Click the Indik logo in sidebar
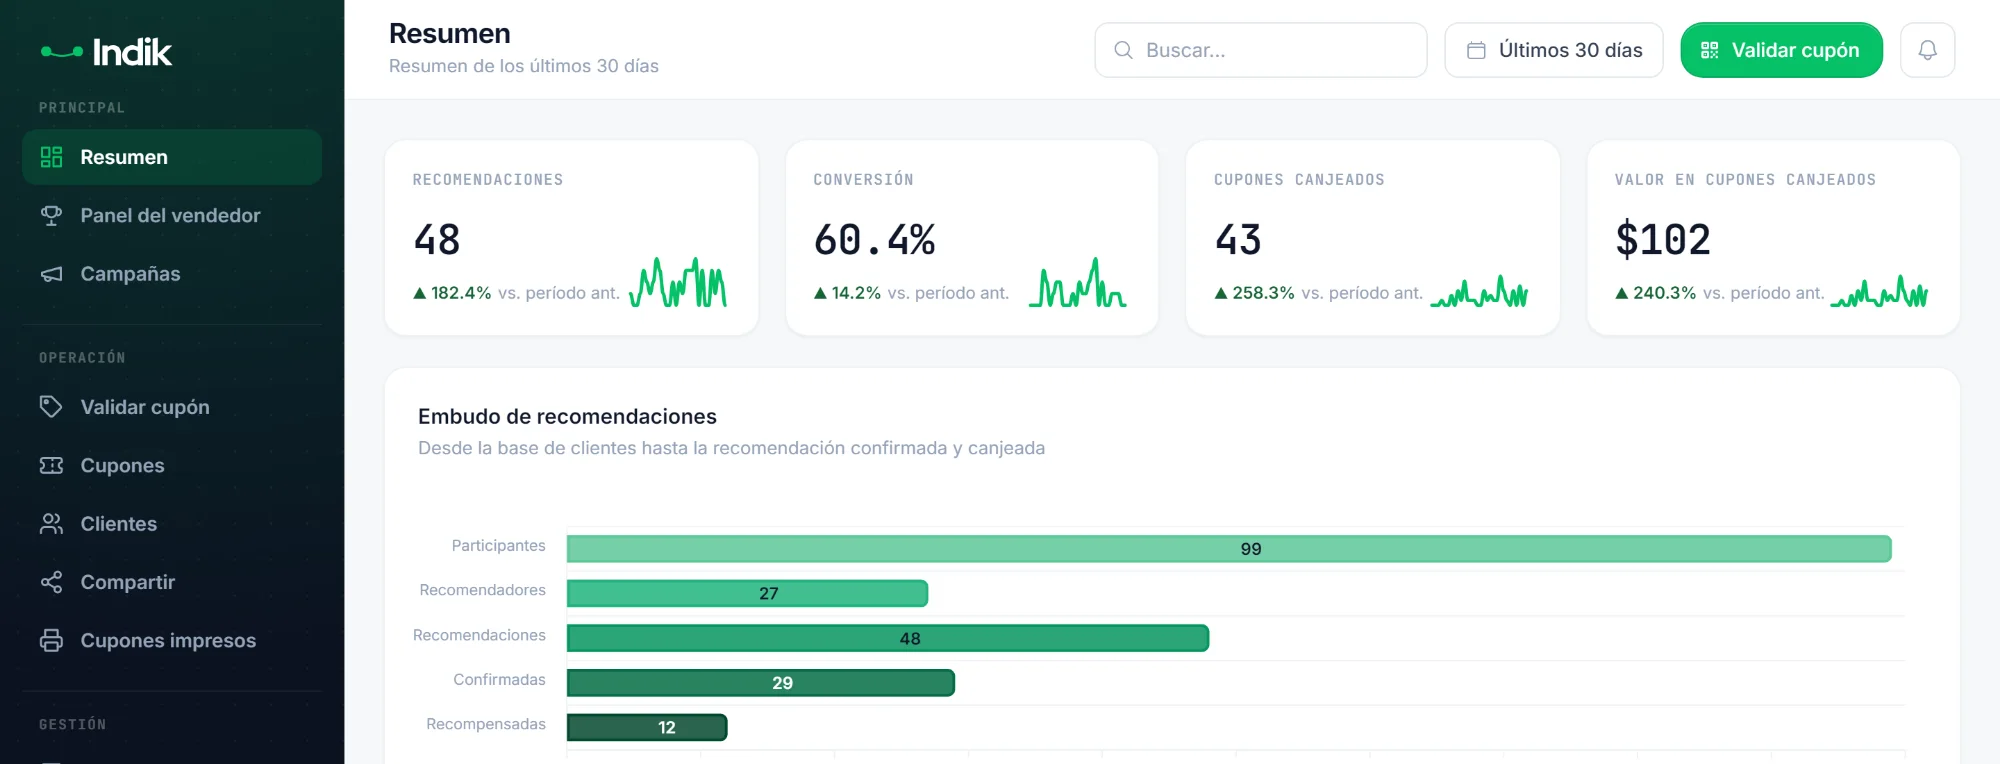This screenshot has width=2000, height=764. point(106,52)
